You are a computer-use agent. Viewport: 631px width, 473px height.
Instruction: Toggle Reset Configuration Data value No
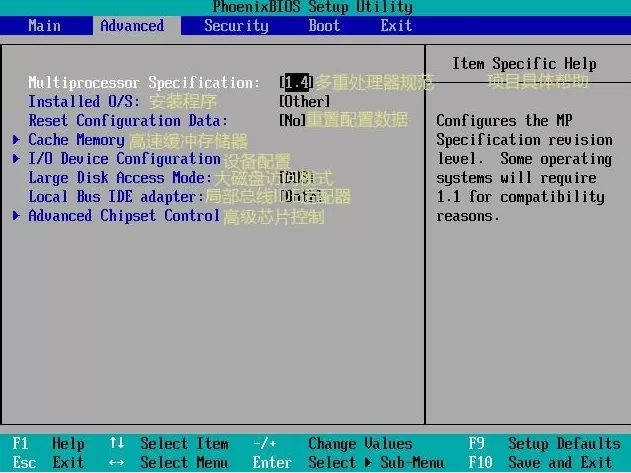[293, 120]
